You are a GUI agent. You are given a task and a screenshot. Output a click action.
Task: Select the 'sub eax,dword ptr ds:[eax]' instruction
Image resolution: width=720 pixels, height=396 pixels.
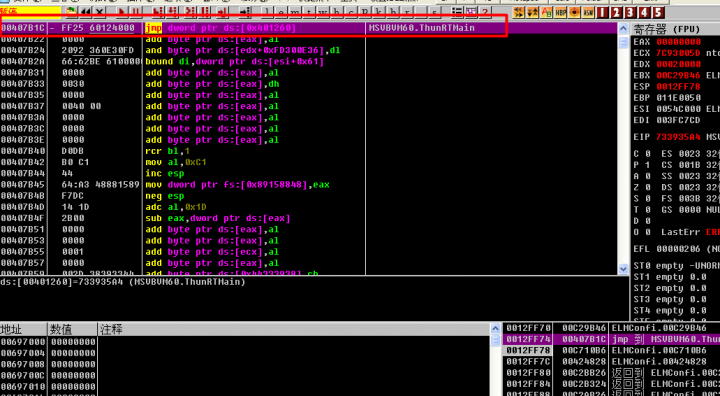(x=218, y=218)
